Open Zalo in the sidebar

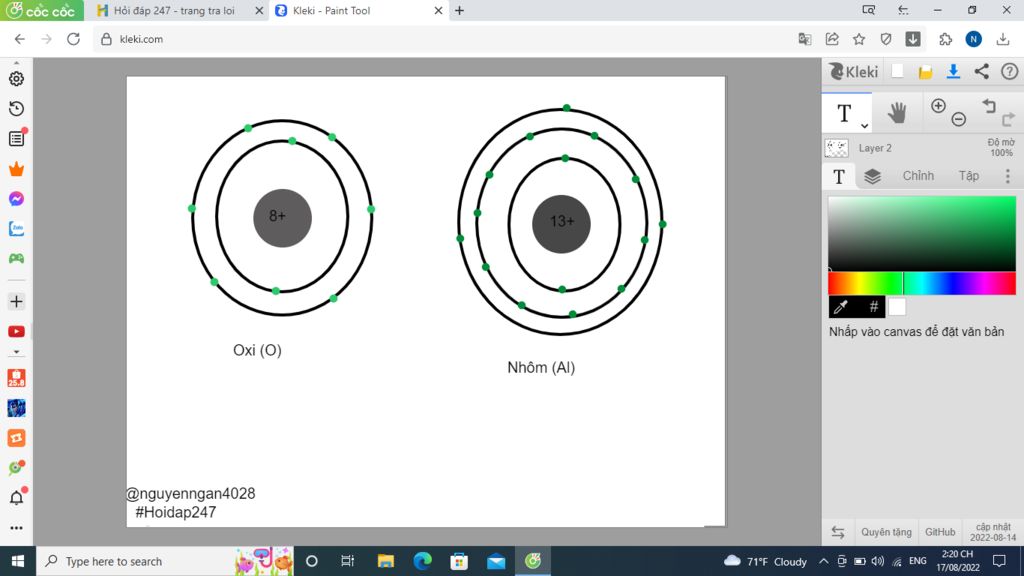tap(16, 229)
